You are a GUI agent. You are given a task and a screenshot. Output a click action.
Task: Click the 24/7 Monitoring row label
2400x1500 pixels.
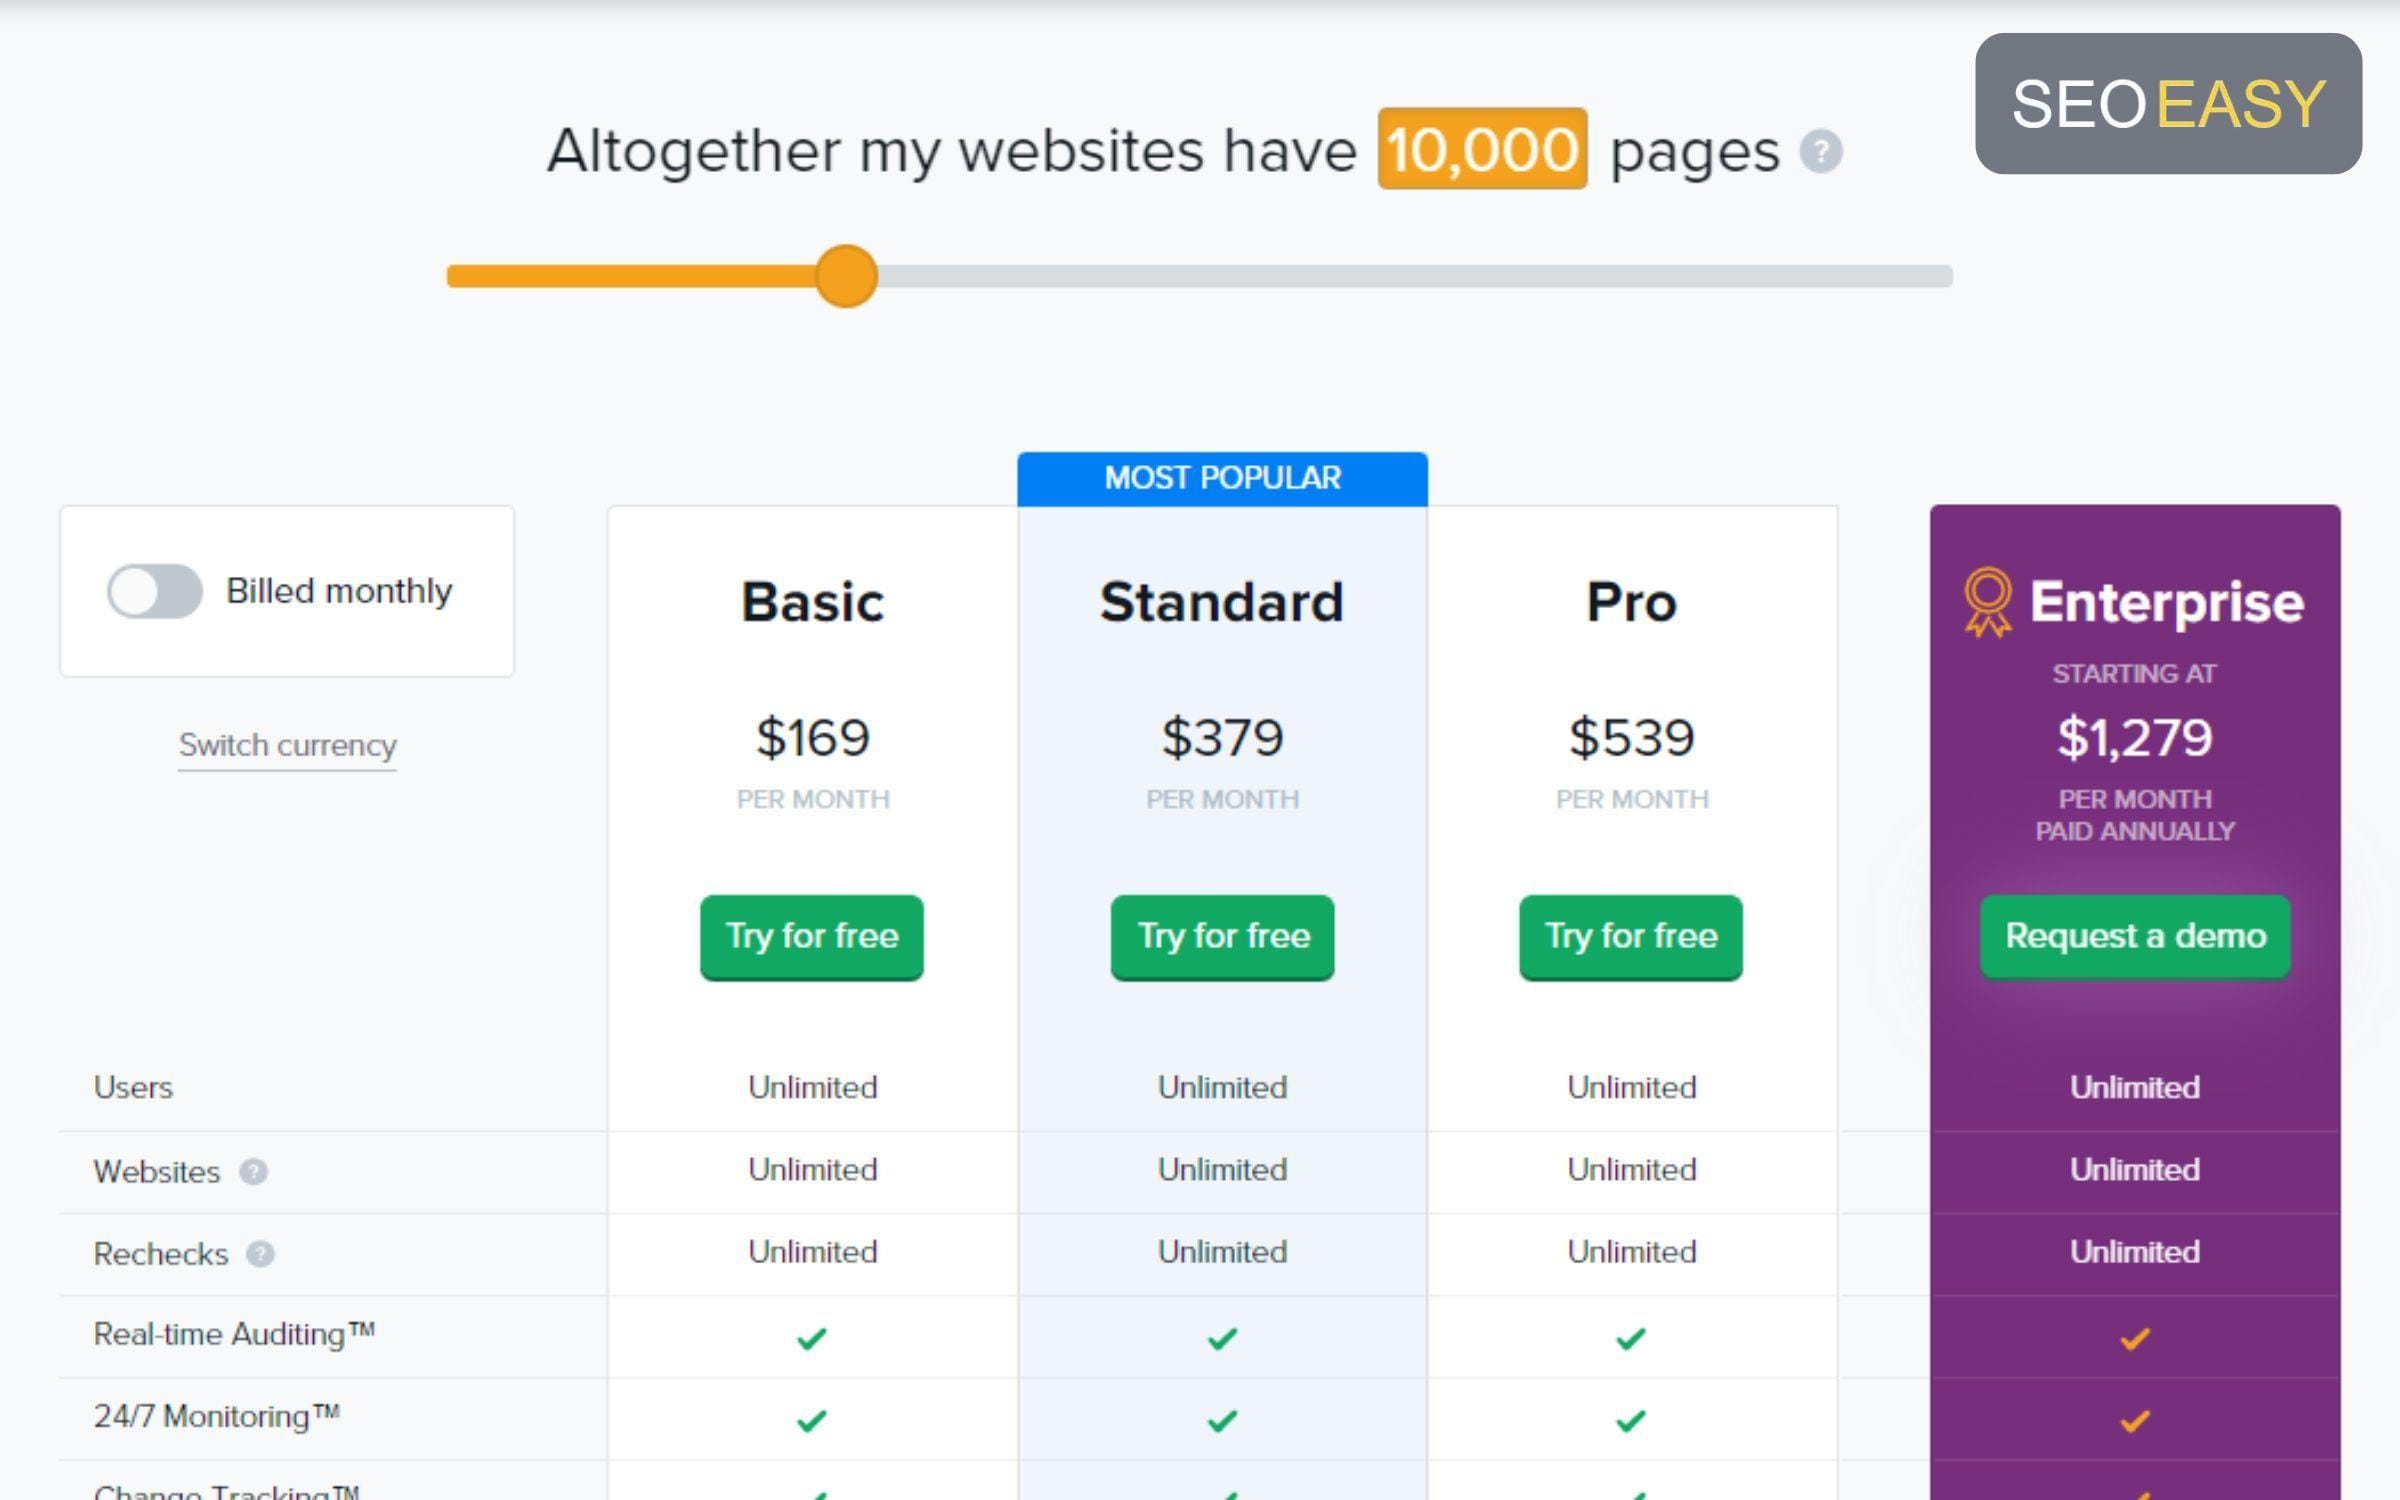217,1417
